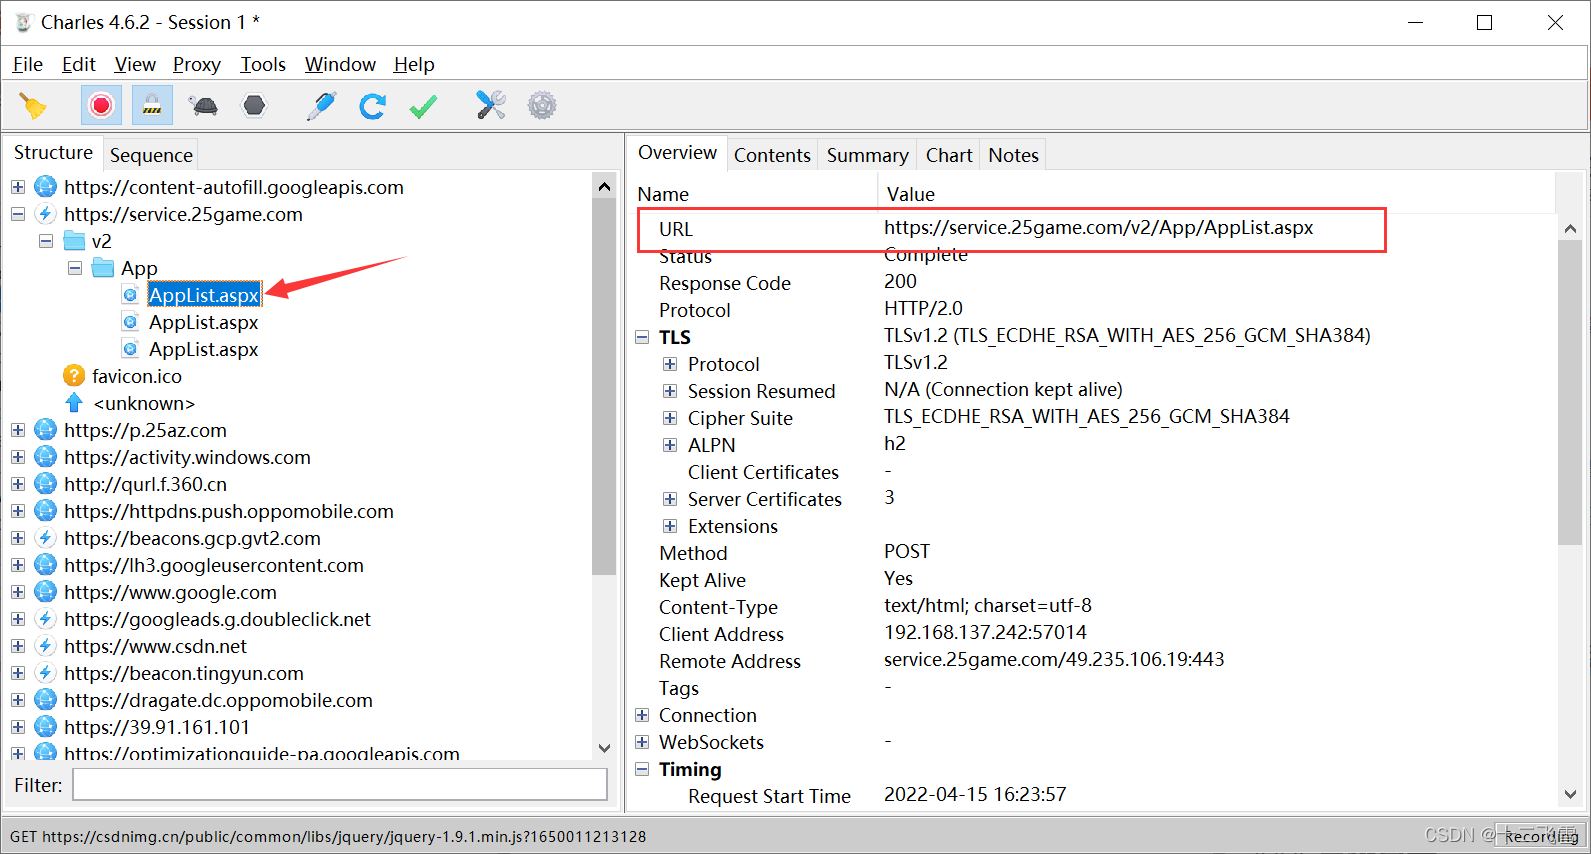1591x854 pixels.
Task: Toggle the hexagon breakpoints icon
Action: point(255,105)
